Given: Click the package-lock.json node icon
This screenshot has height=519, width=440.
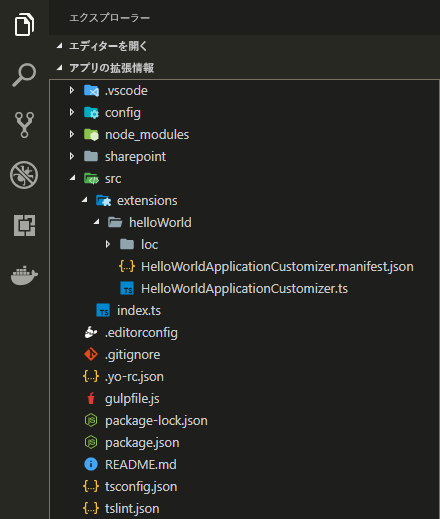Looking at the screenshot, I should point(91,420).
